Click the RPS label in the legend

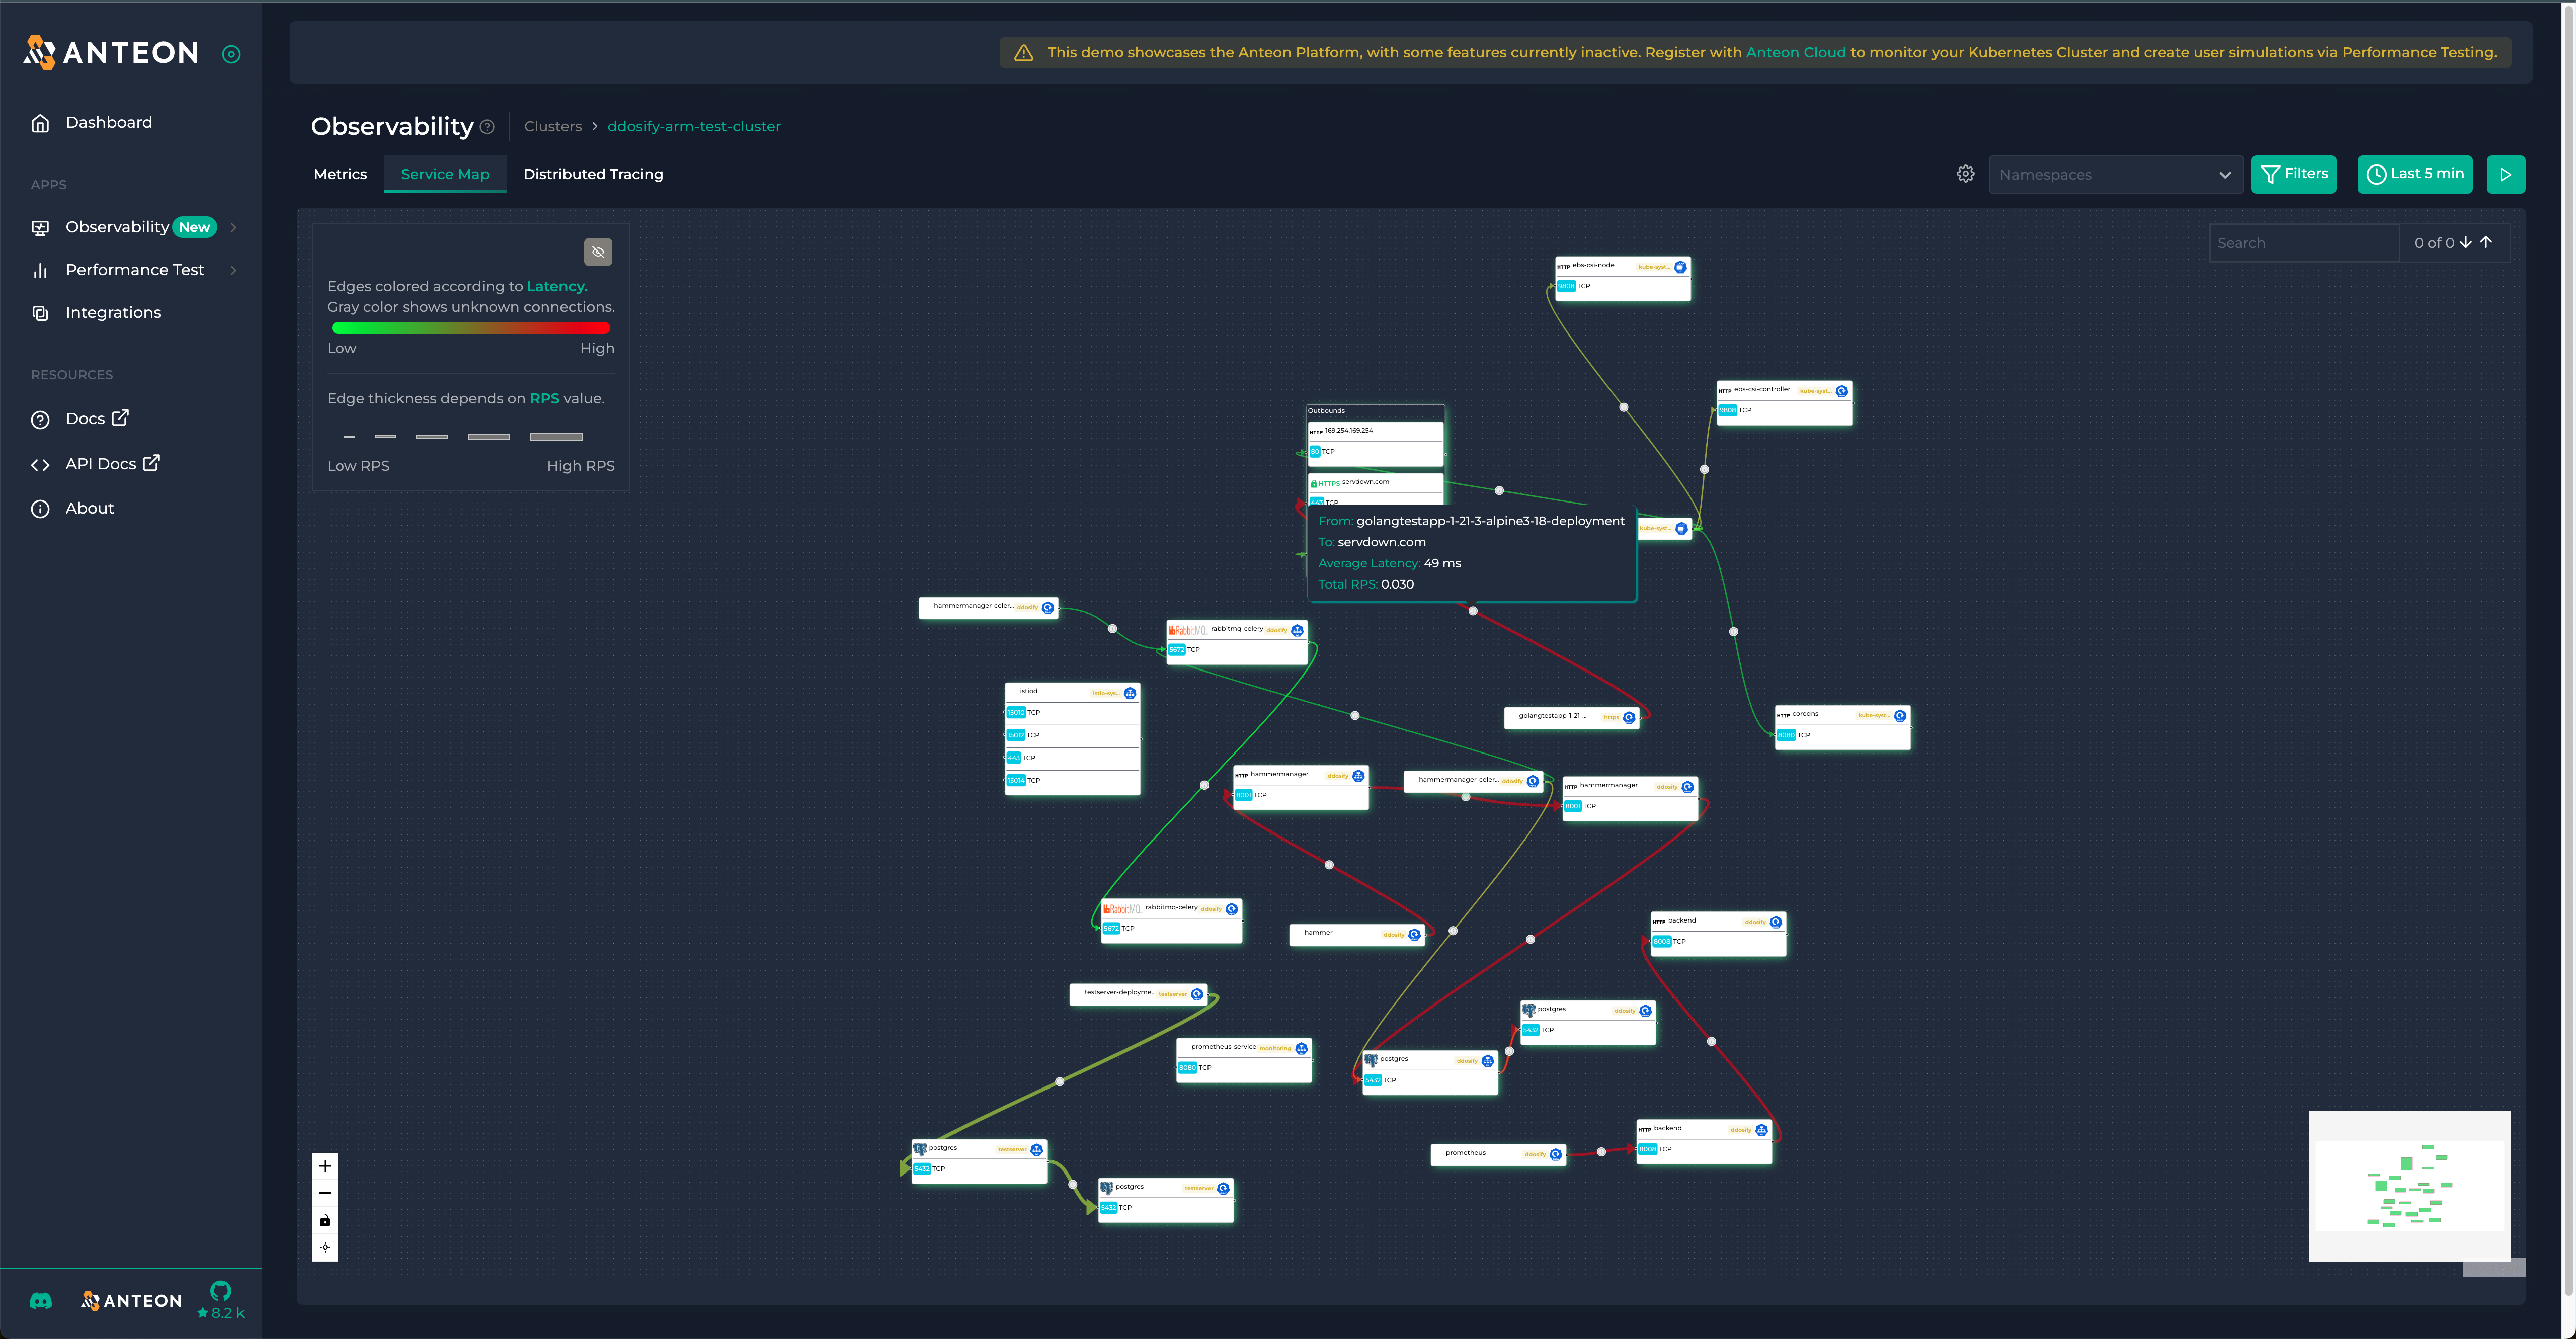[544, 398]
